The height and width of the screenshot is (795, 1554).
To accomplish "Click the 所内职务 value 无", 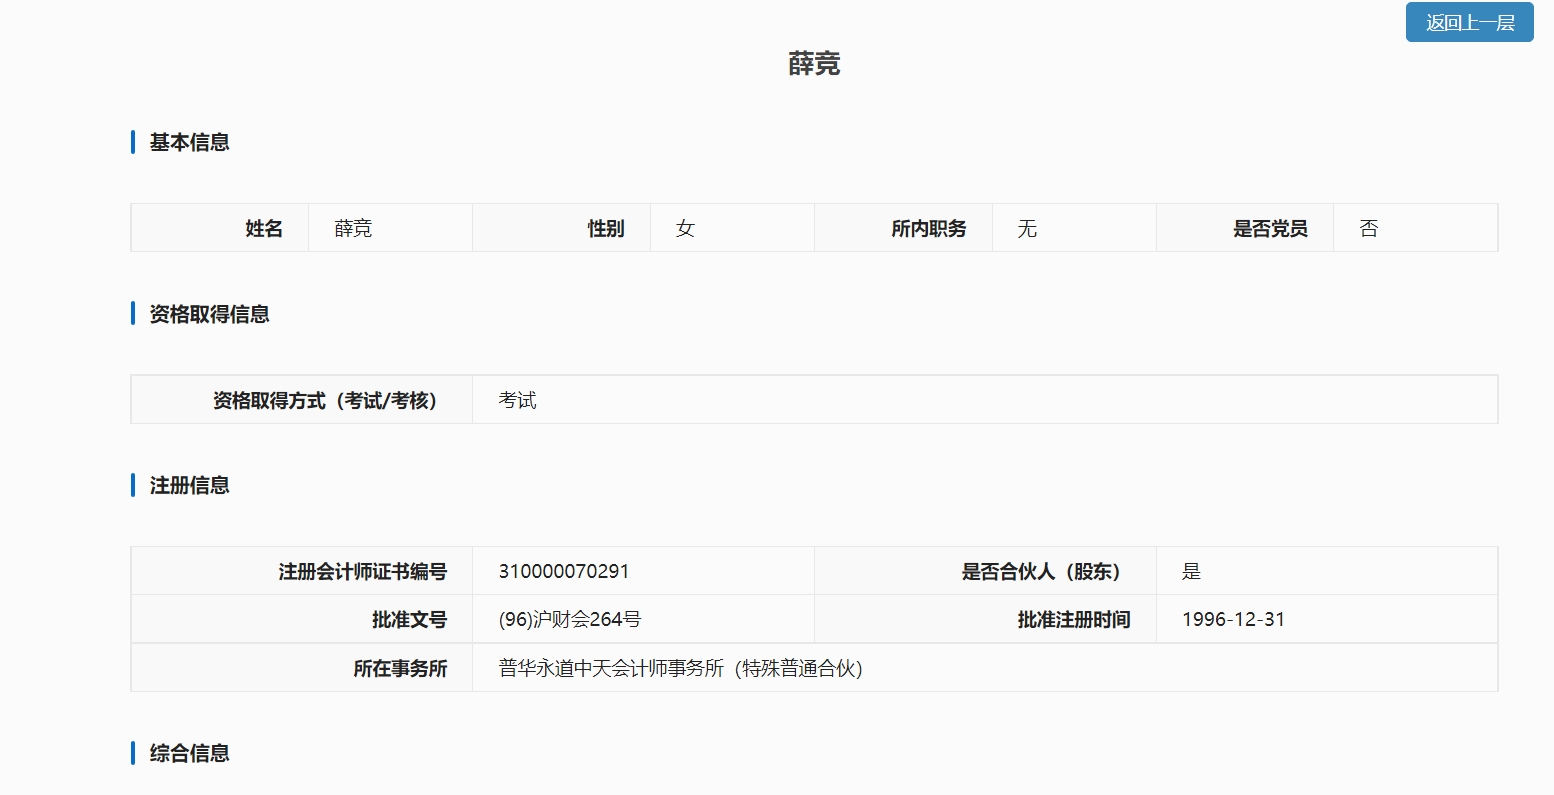I will tap(1027, 229).
